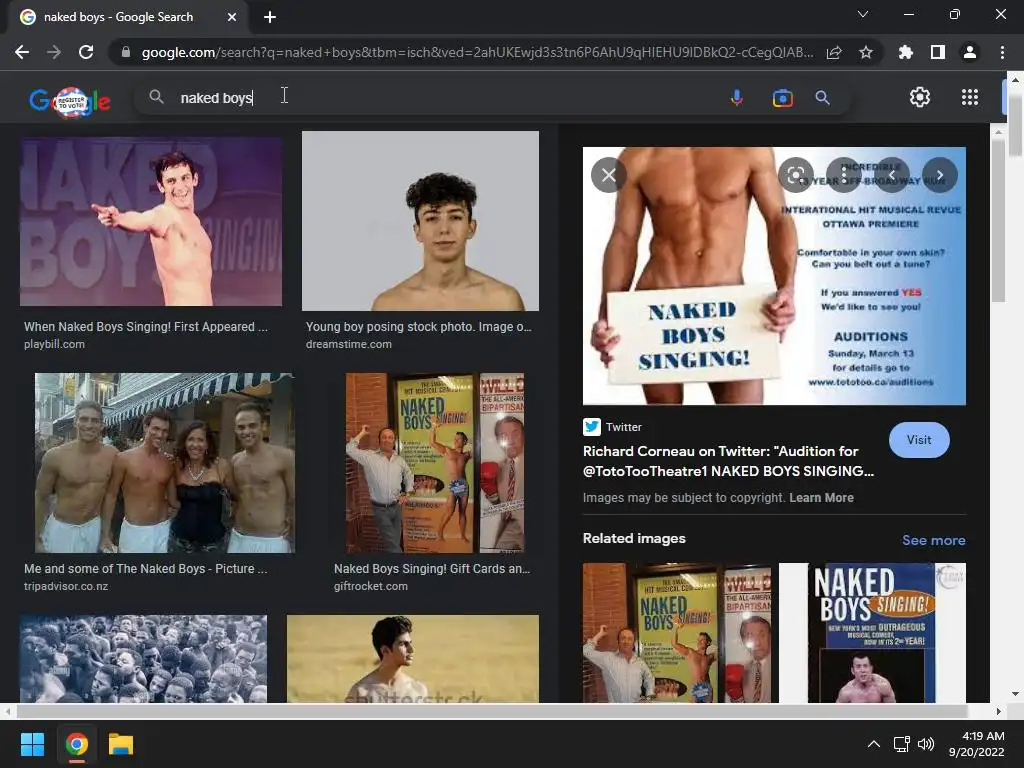Click the page scrollbar down arrow
Image resolution: width=1024 pixels, height=768 pixels.
[x=1015, y=694]
